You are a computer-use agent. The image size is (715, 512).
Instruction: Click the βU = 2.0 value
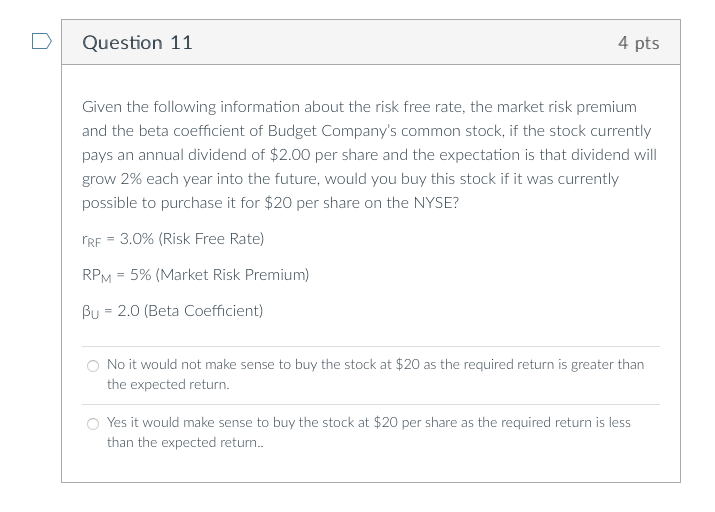(x=111, y=311)
